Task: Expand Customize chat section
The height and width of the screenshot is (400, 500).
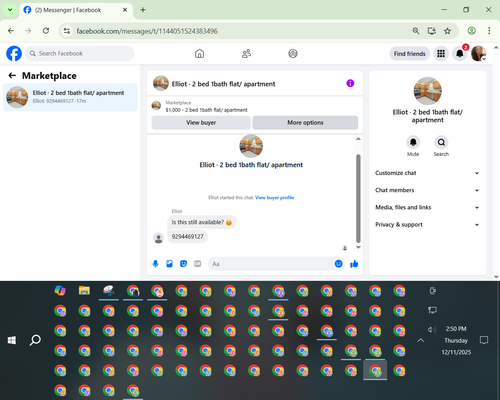Action: pyautogui.click(x=427, y=173)
